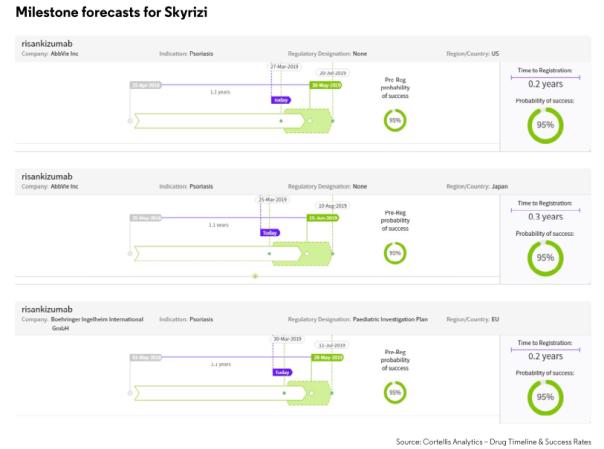Click the Aug-2019 latest-date bubble in Japan timeline
The image size is (604, 449).
click(x=333, y=206)
